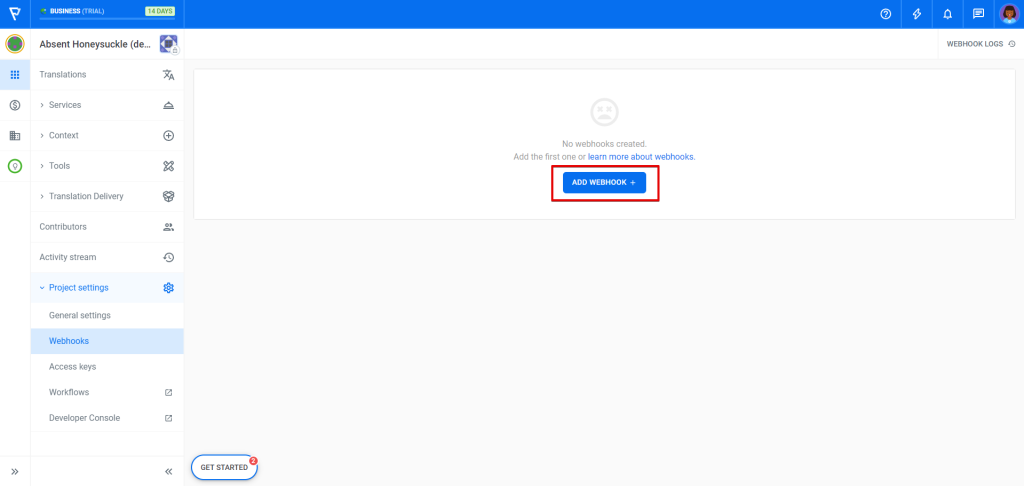The height and width of the screenshot is (486, 1024).
Task: Click the Get Started button
Action: coord(224,467)
